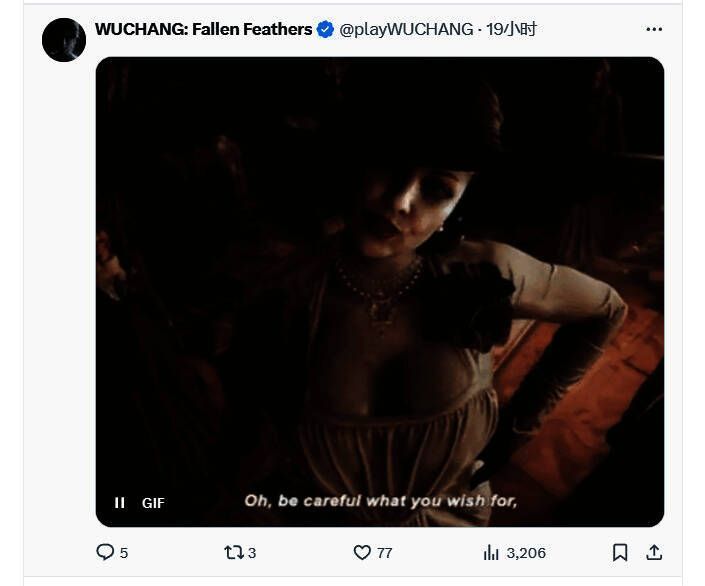705x586 pixels.
Task: Click the blue verified badge
Action: coord(325,30)
